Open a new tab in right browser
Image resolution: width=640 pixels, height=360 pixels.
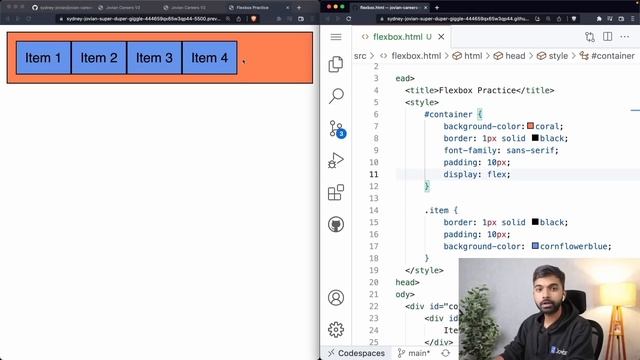tap(437, 8)
